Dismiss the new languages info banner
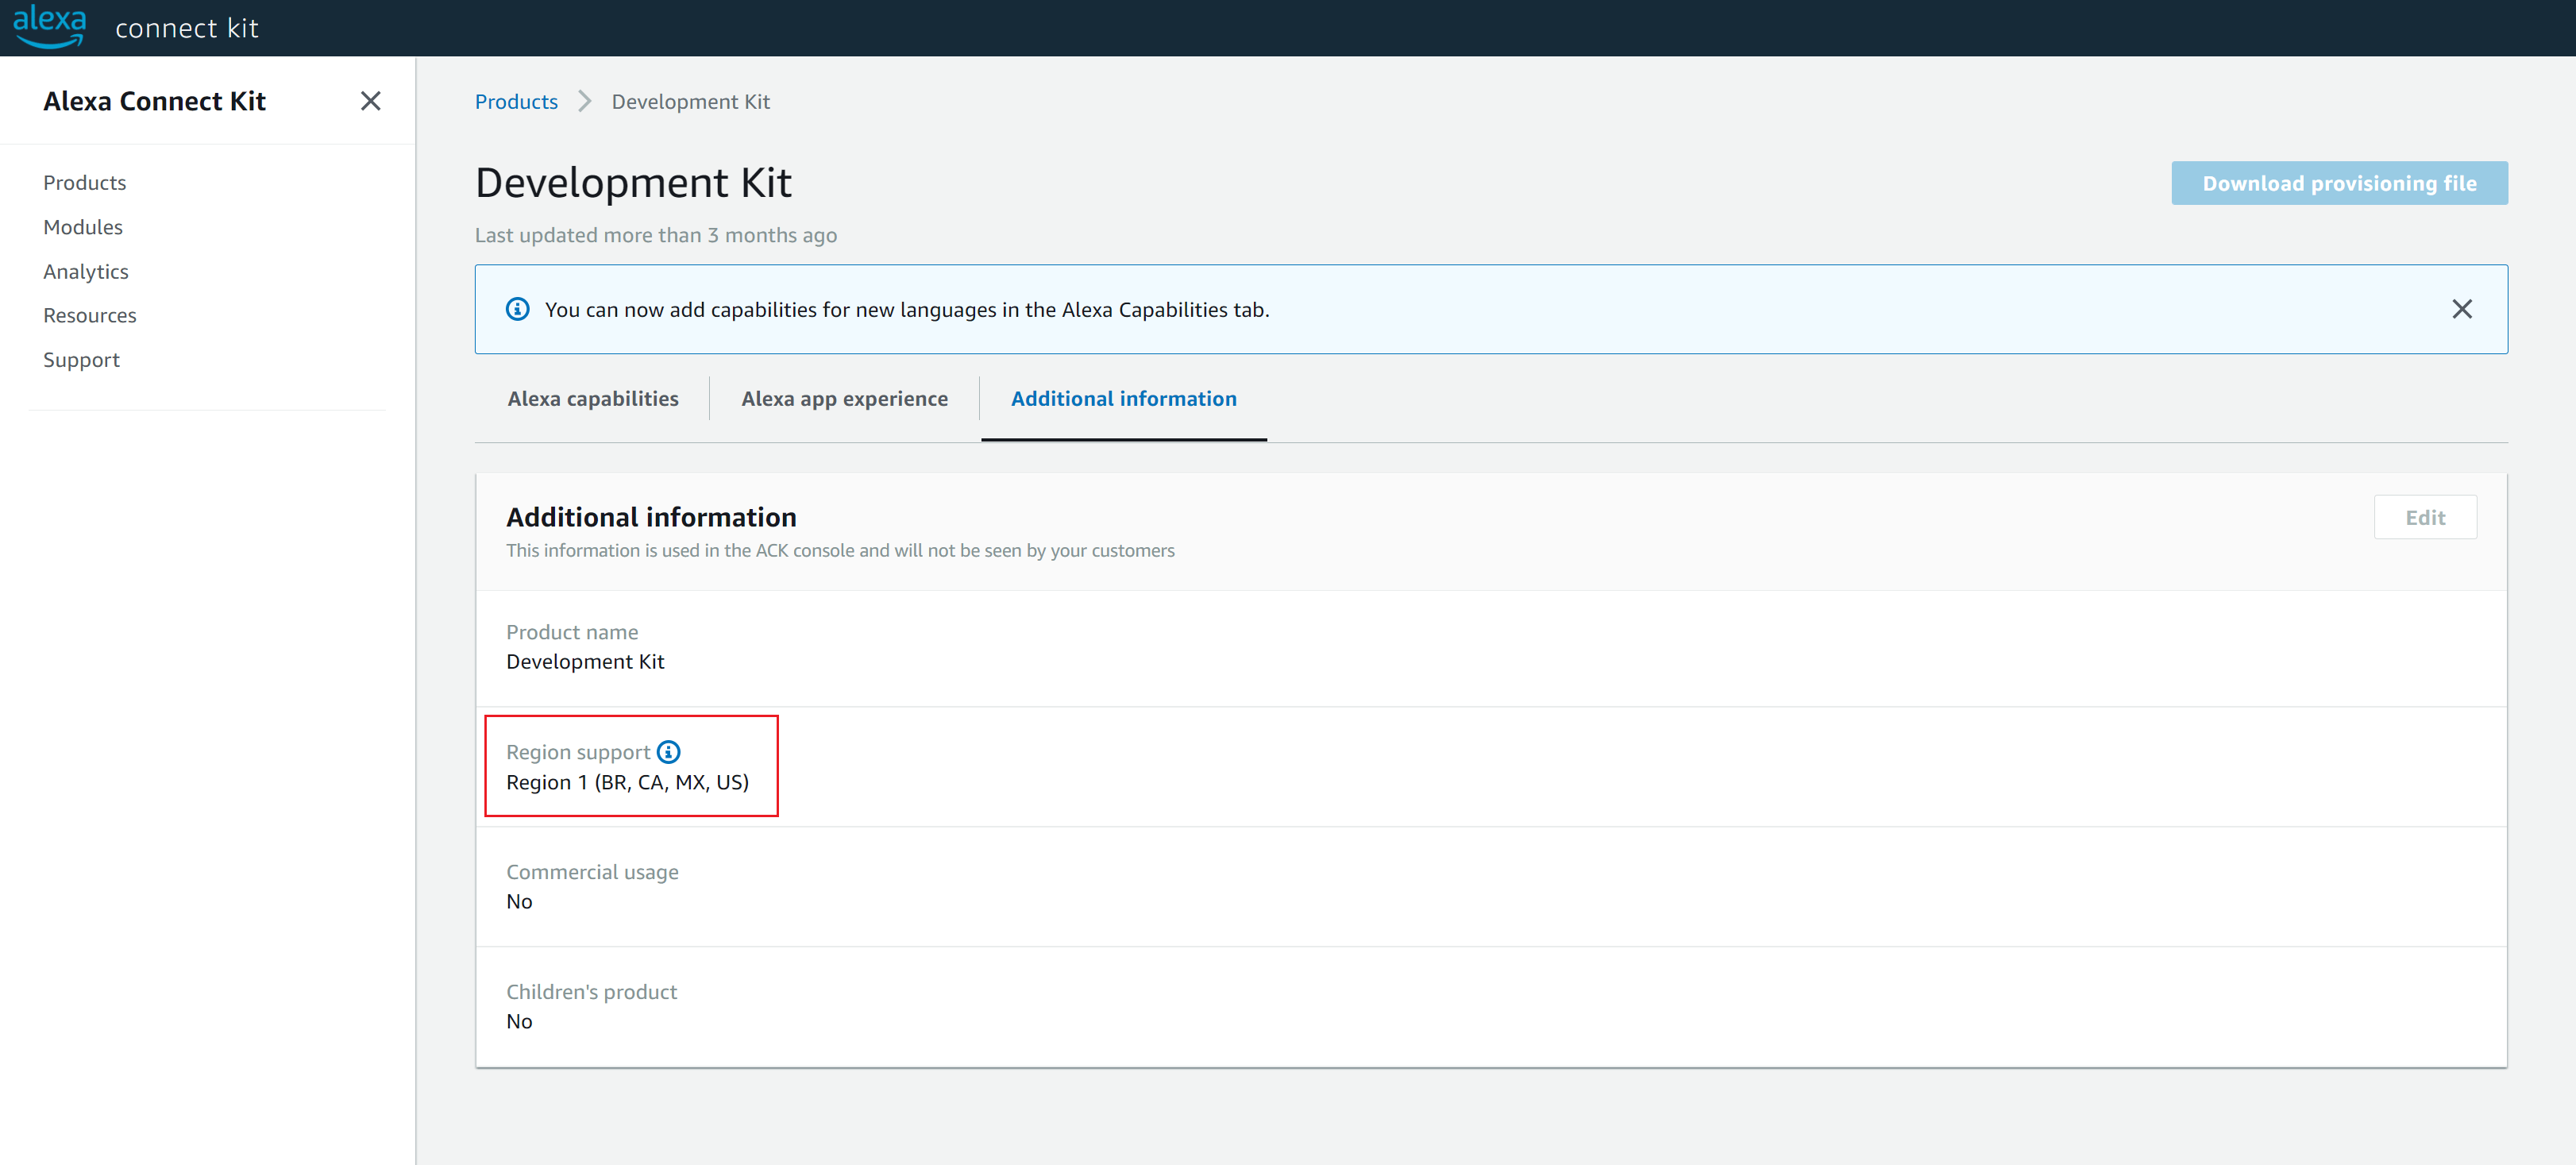The width and height of the screenshot is (2576, 1165). point(2461,309)
